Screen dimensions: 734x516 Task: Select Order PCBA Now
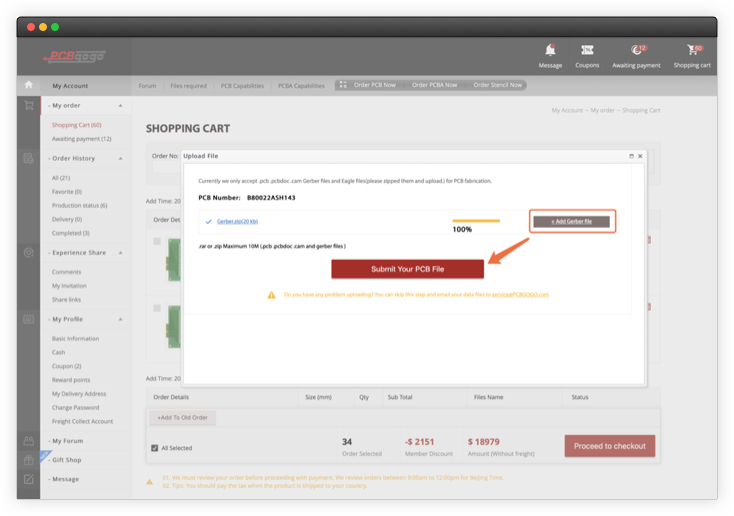point(434,85)
